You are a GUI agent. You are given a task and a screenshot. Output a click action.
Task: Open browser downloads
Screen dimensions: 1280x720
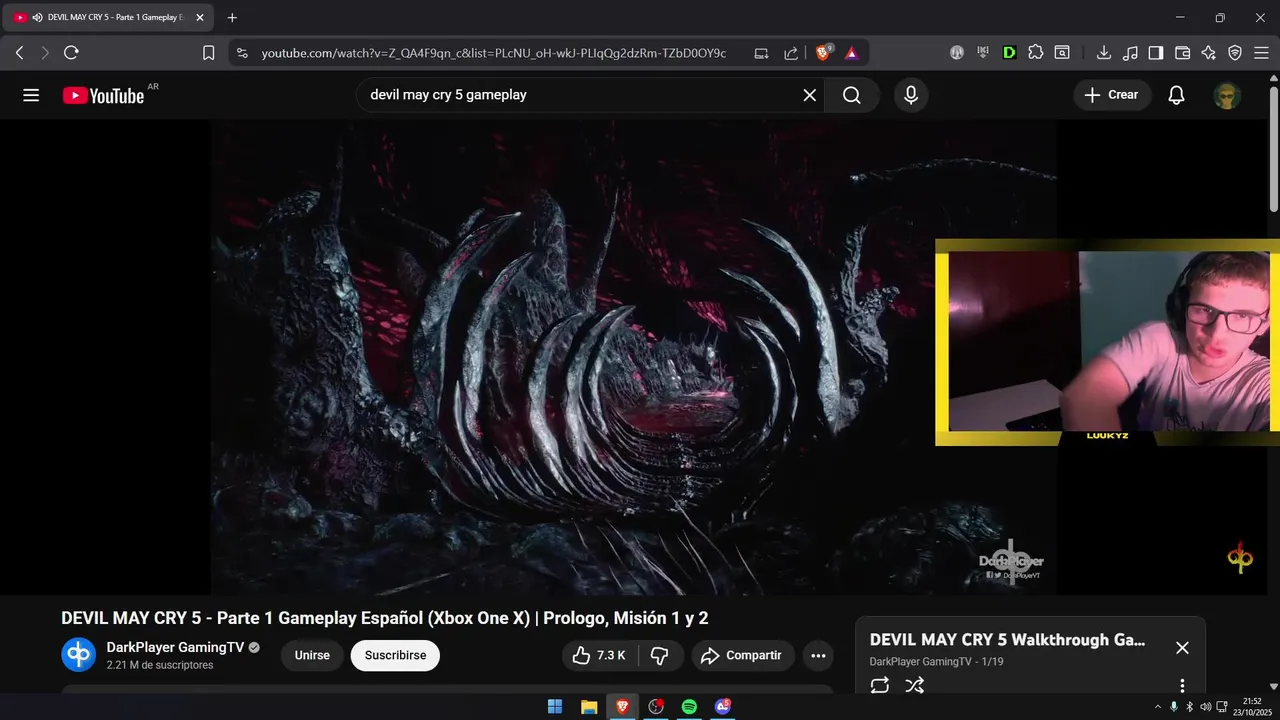[x=1104, y=53]
